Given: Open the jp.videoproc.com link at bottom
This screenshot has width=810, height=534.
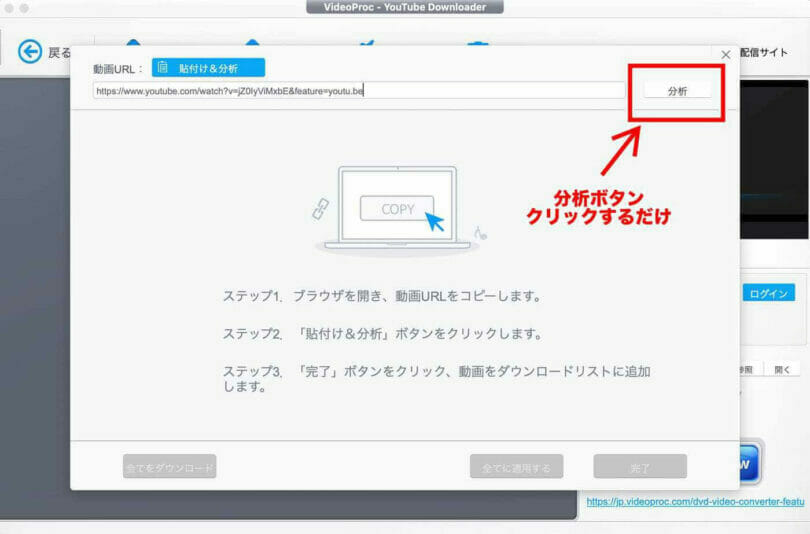Looking at the screenshot, I should [x=695, y=501].
